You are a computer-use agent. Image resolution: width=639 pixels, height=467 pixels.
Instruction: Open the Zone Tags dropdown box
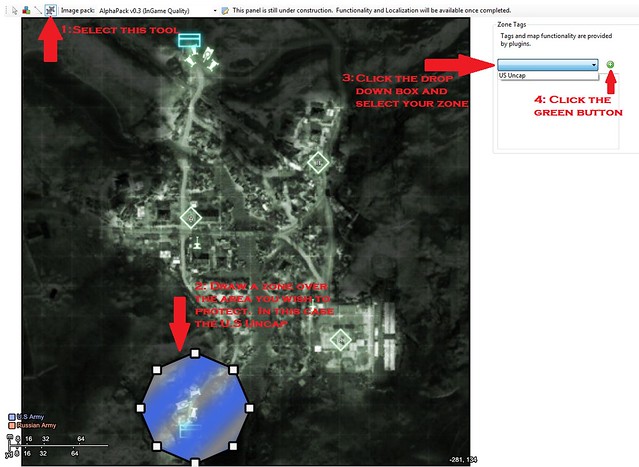pos(547,64)
